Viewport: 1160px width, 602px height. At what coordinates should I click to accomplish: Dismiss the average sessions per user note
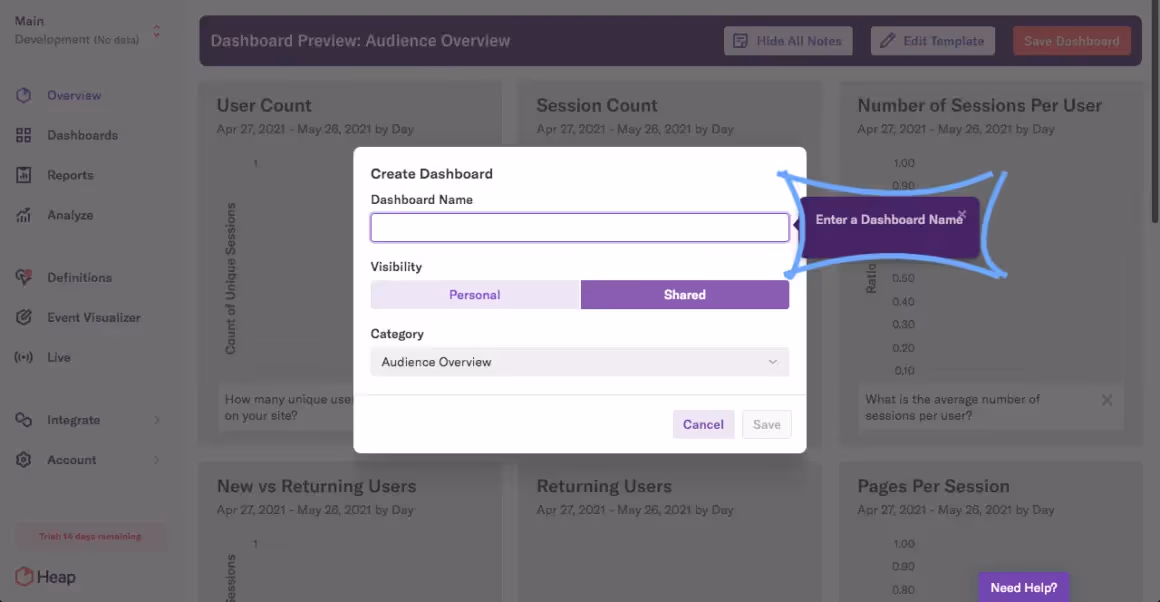click(x=1107, y=400)
